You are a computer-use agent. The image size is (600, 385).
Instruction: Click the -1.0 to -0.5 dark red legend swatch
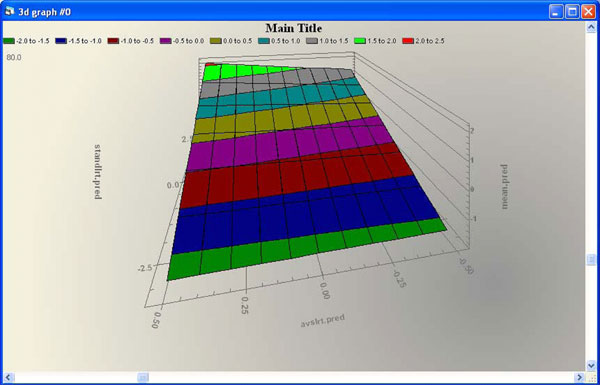tap(113, 41)
